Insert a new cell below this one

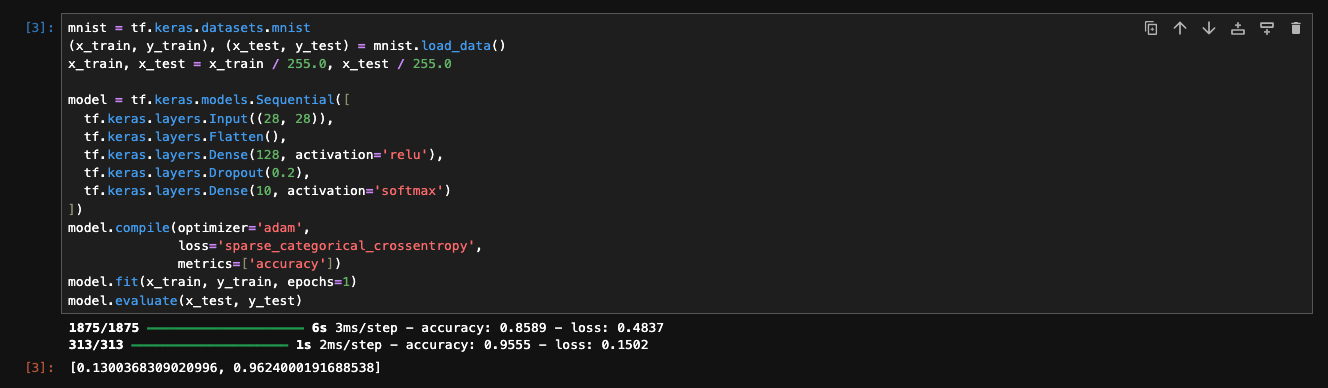[1267, 28]
